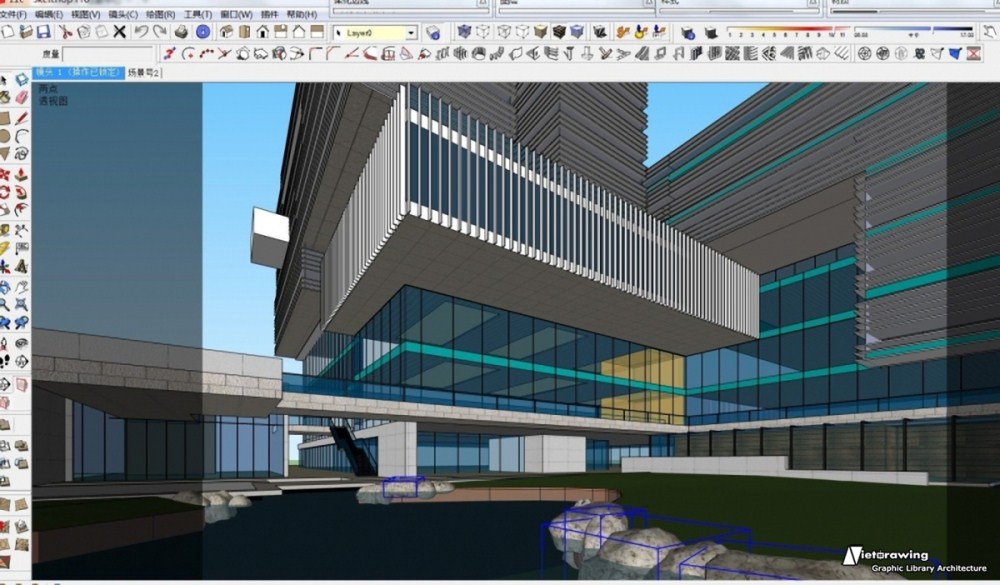Select the 镜头 1 scene tab
This screenshot has width=1000, height=585.
[78, 73]
